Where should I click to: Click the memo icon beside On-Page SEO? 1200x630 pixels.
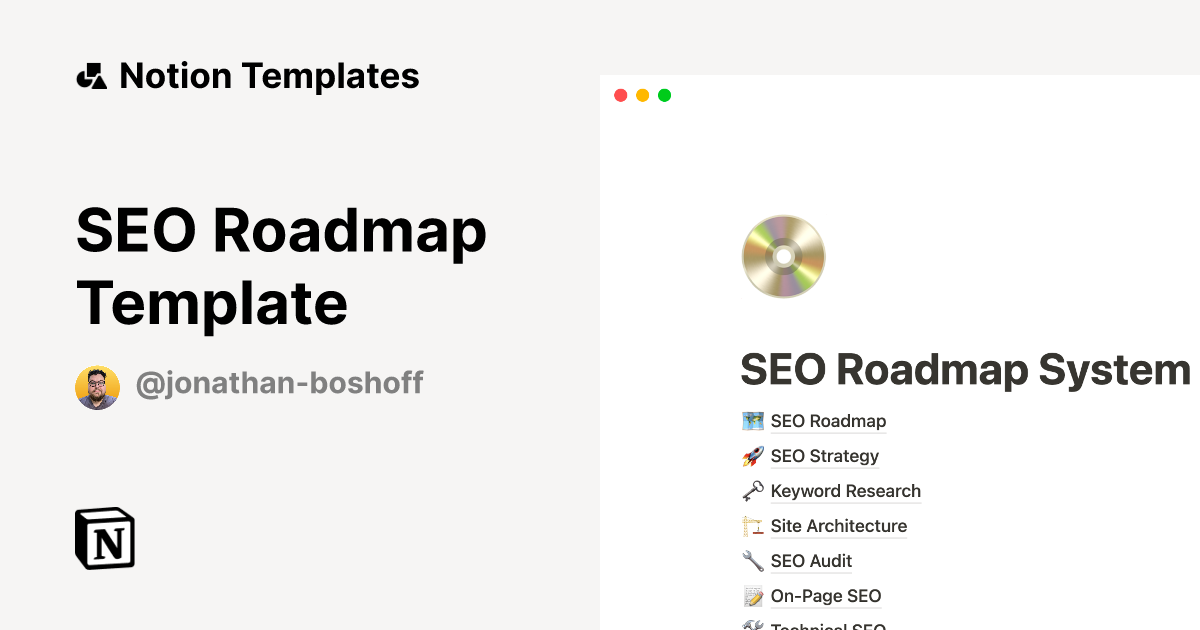point(753,596)
